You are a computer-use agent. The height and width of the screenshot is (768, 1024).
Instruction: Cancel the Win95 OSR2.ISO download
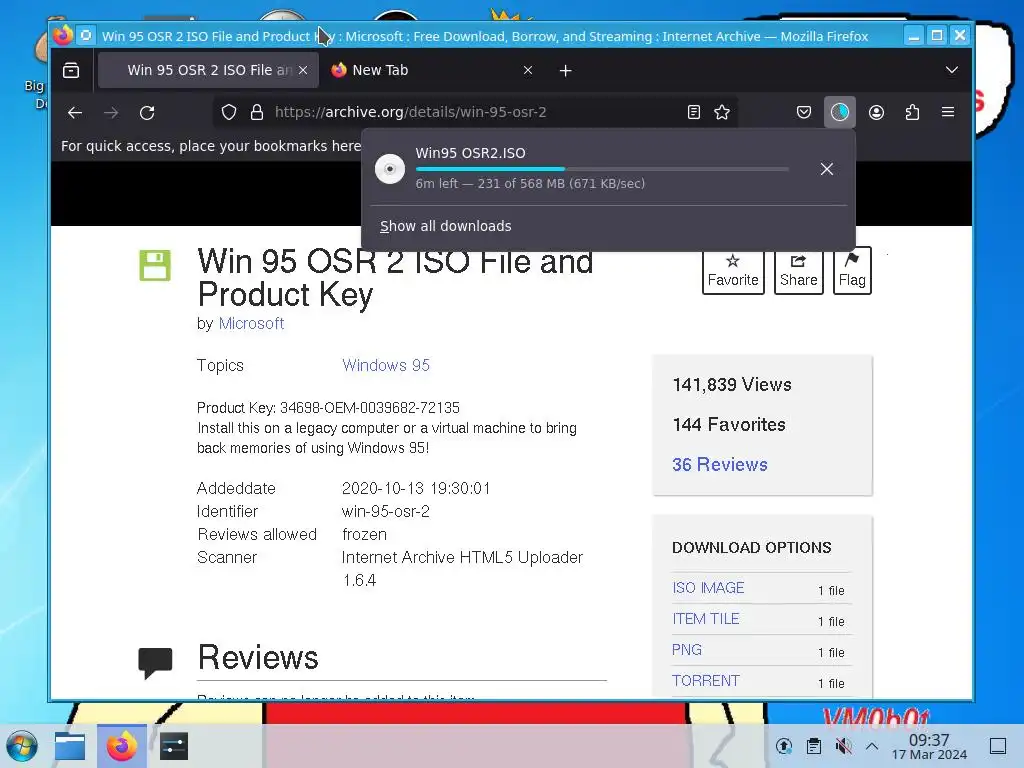tap(827, 169)
